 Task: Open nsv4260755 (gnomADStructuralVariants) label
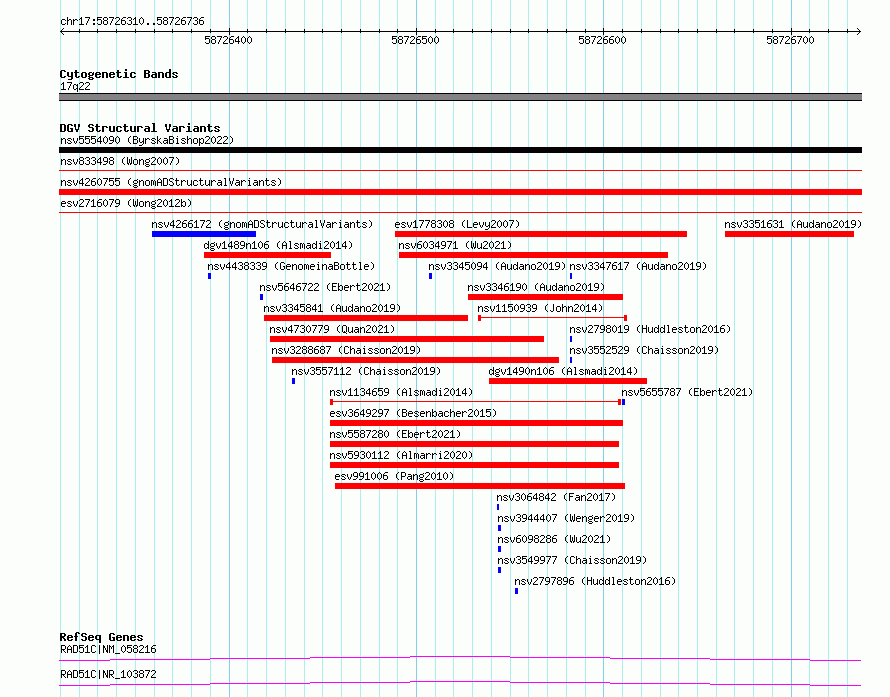point(171,182)
